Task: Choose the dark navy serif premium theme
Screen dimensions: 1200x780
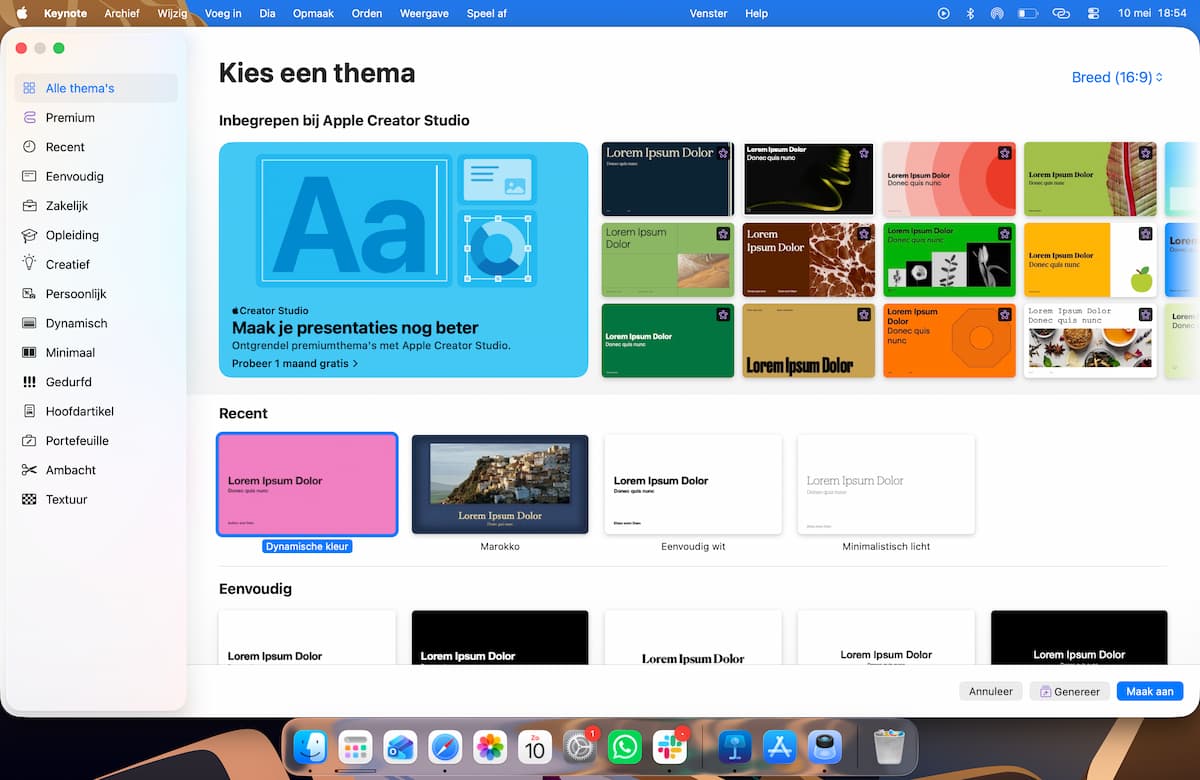Action: tap(667, 179)
